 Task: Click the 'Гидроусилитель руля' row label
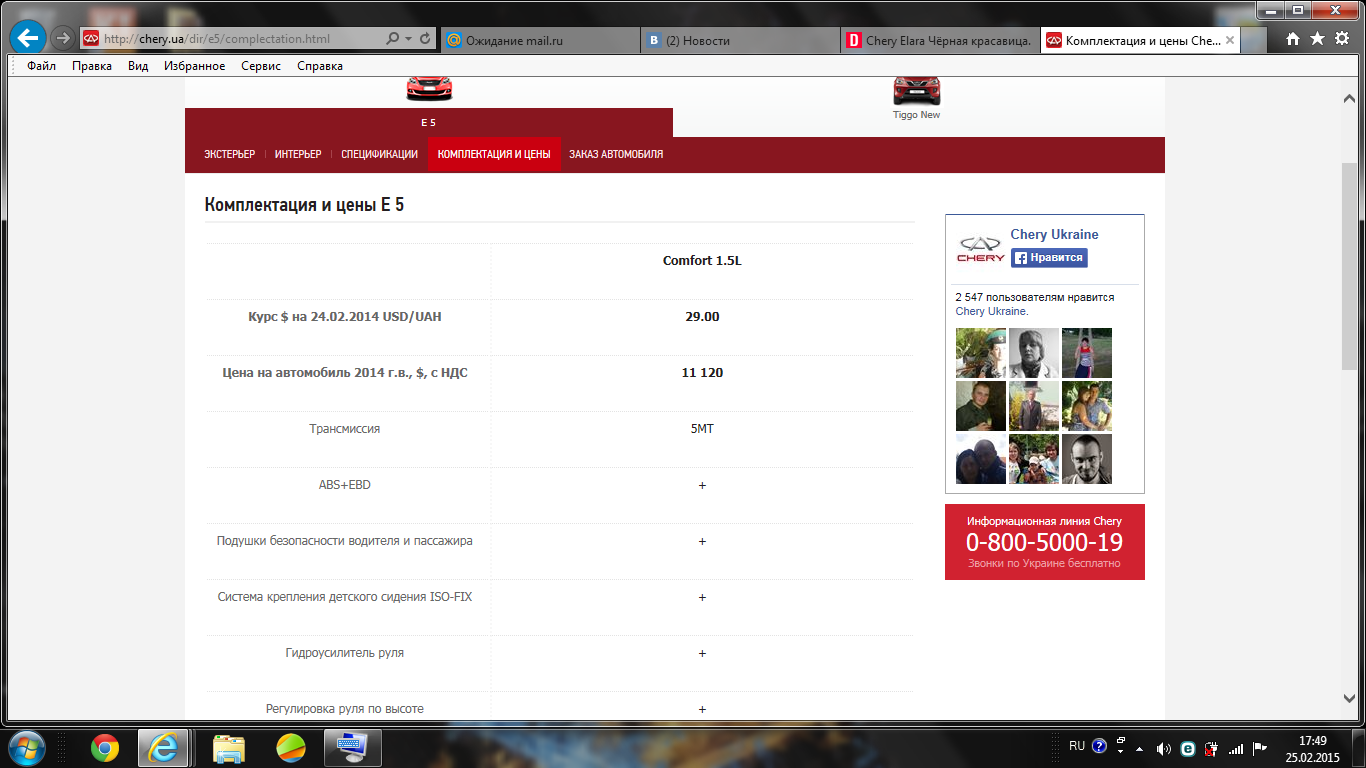345,653
